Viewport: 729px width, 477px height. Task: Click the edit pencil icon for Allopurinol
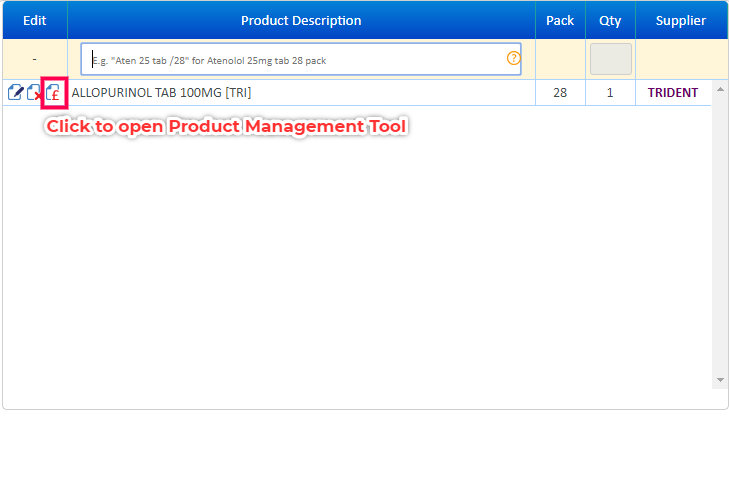[15, 93]
